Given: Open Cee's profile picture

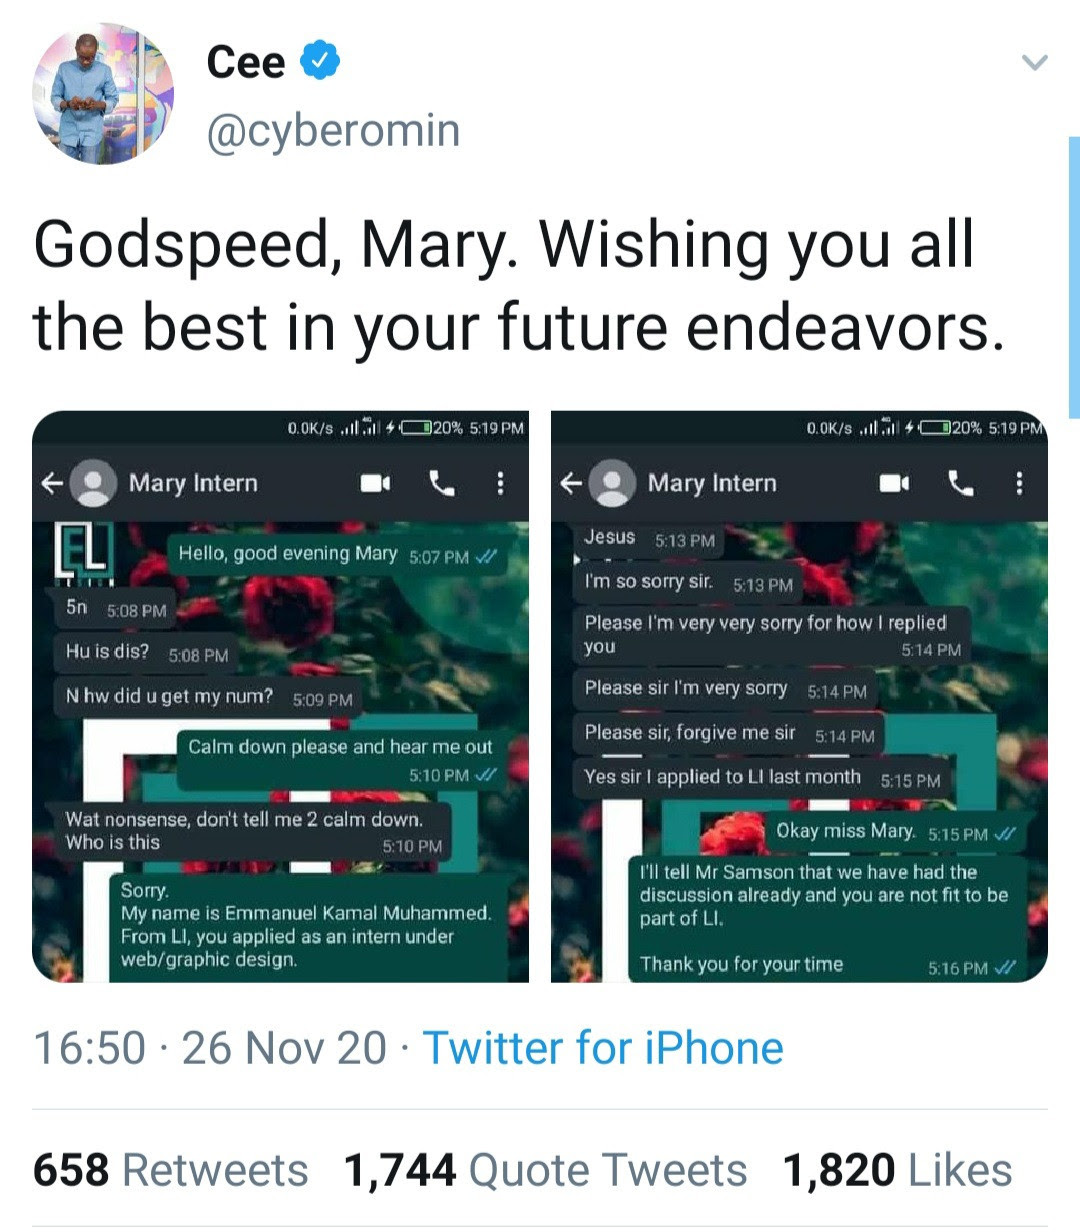Looking at the screenshot, I should coord(103,94).
